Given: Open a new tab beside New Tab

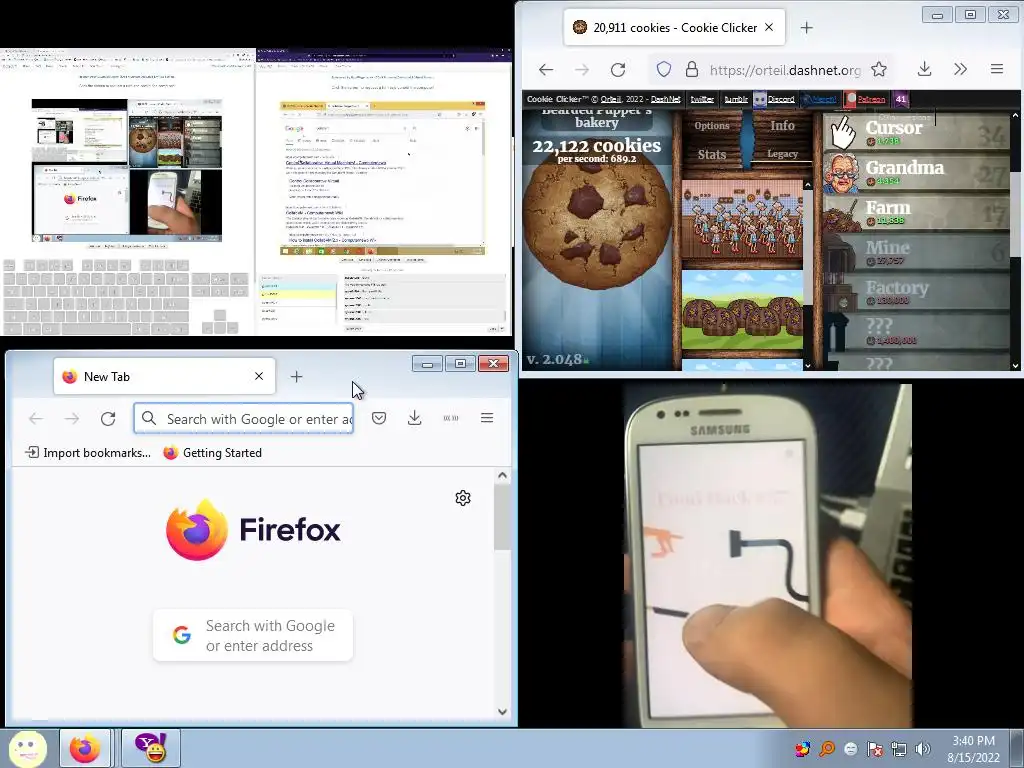Looking at the screenshot, I should pos(296,377).
